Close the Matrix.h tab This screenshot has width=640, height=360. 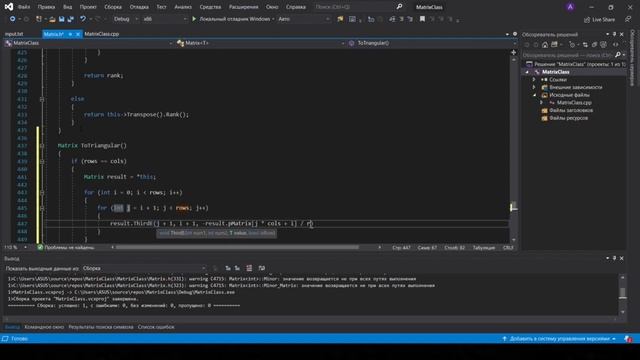pos(78,34)
